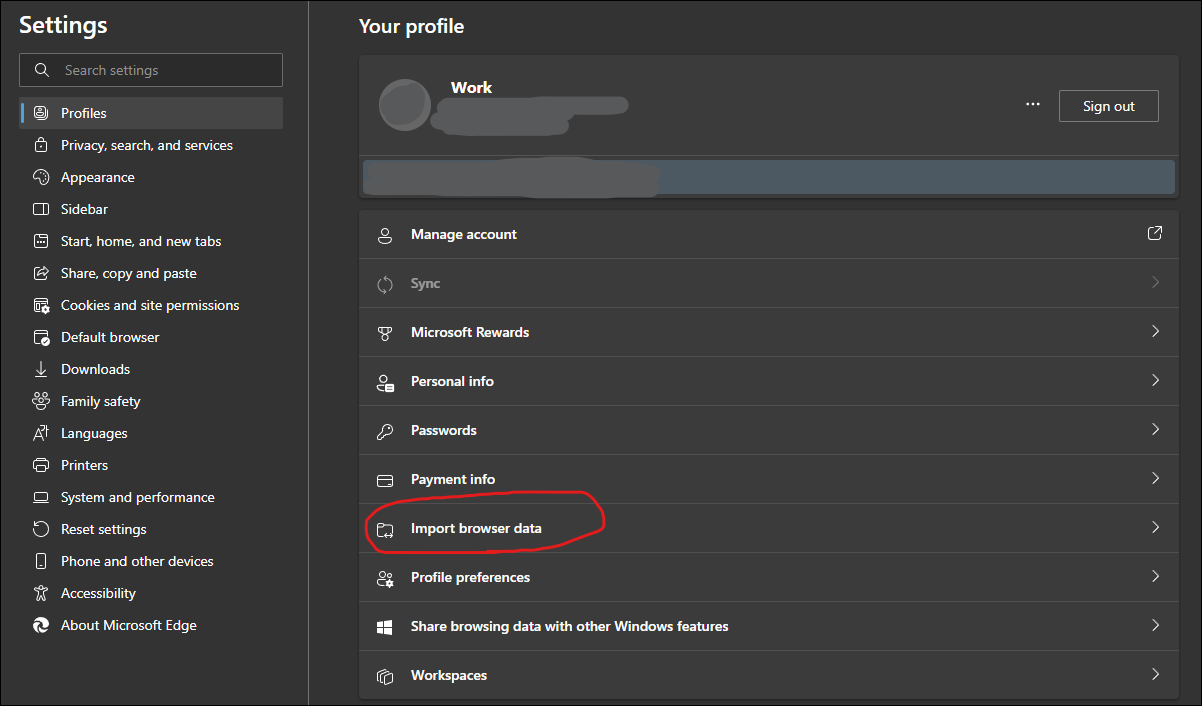Click the Work profile name text
This screenshot has width=1202, height=706.
pos(471,87)
